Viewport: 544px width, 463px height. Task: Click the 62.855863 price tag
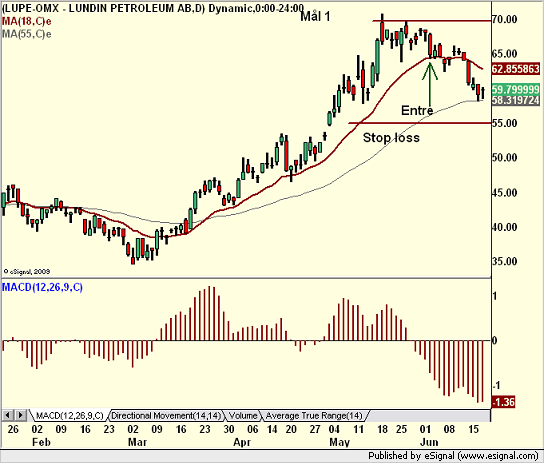[516, 69]
